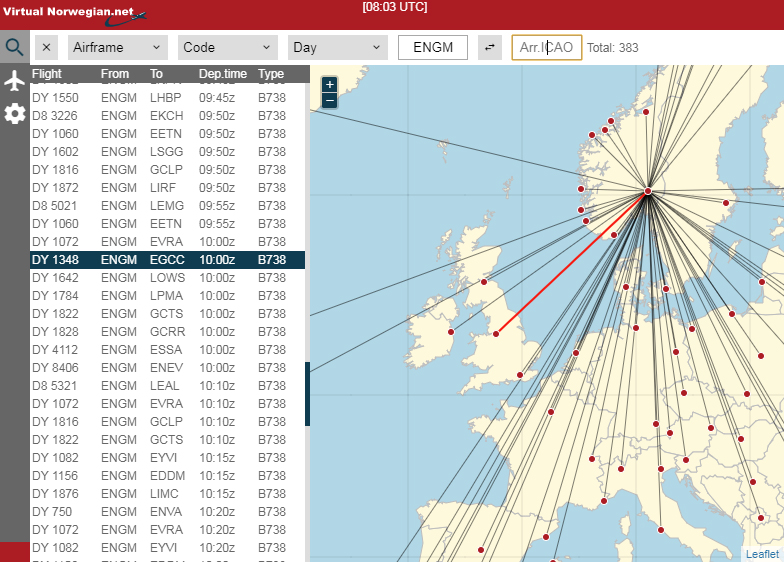
Task: Click the flight list scrollbar thumb
Action: pyautogui.click(x=308, y=394)
